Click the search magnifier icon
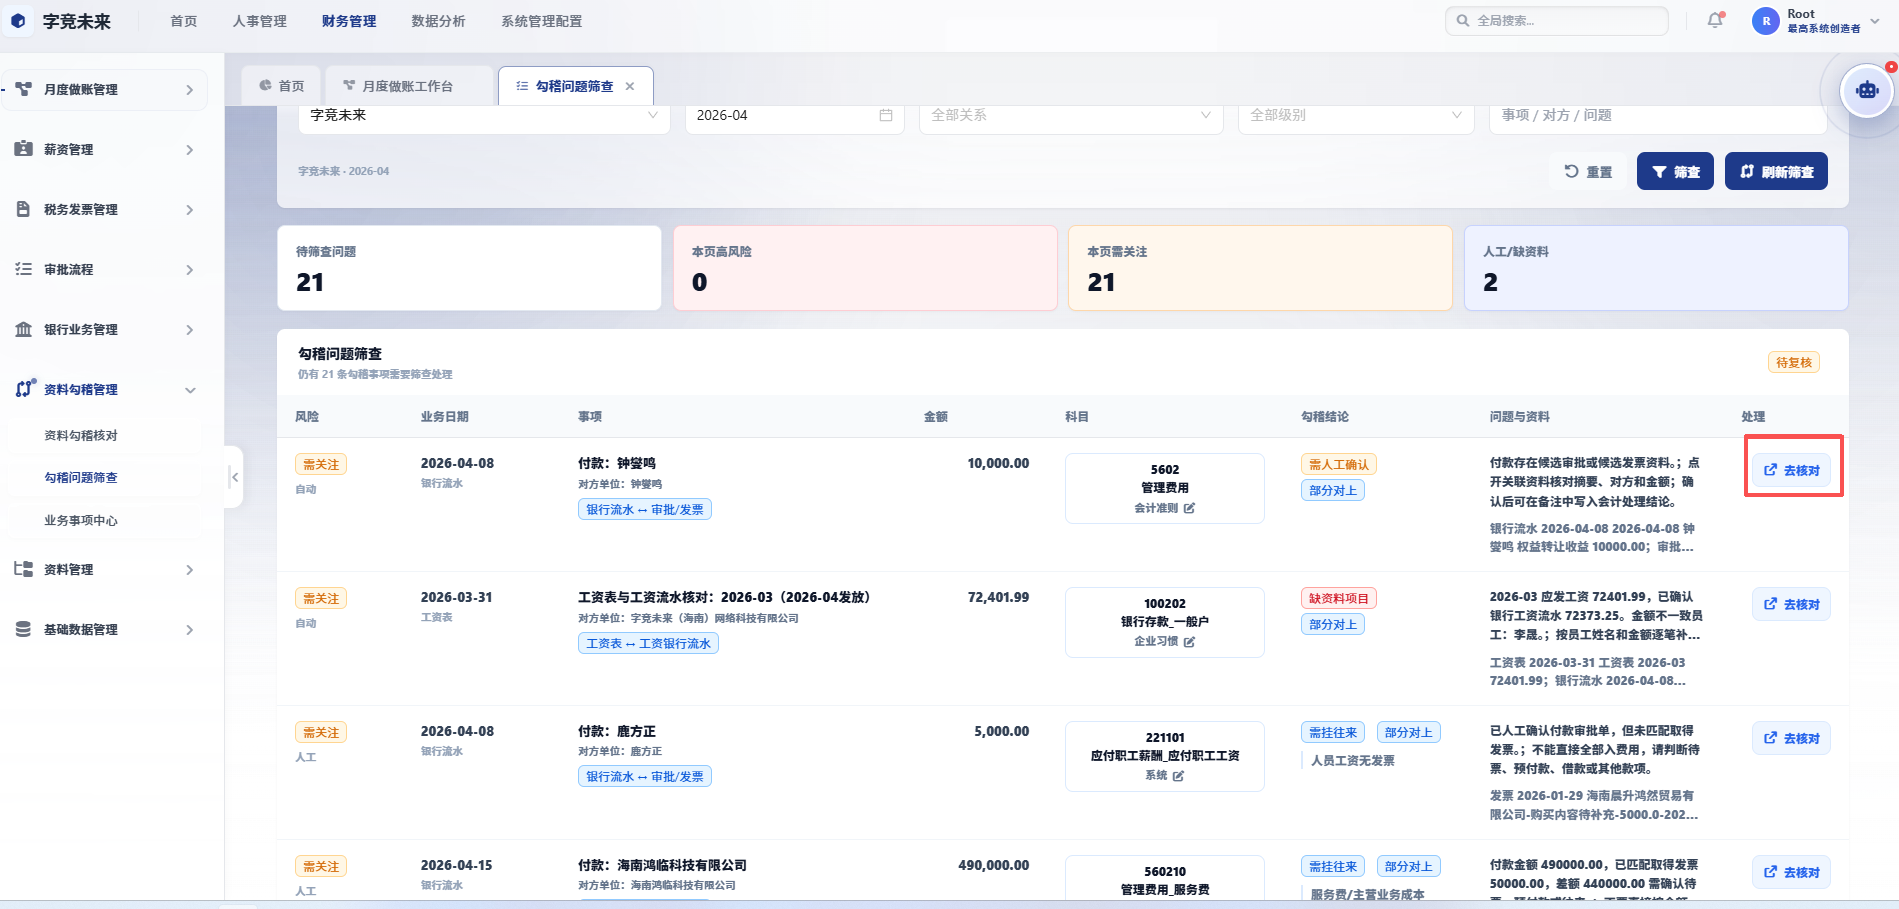Image resolution: width=1899 pixels, height=909 pixels. pos(1463,20)
